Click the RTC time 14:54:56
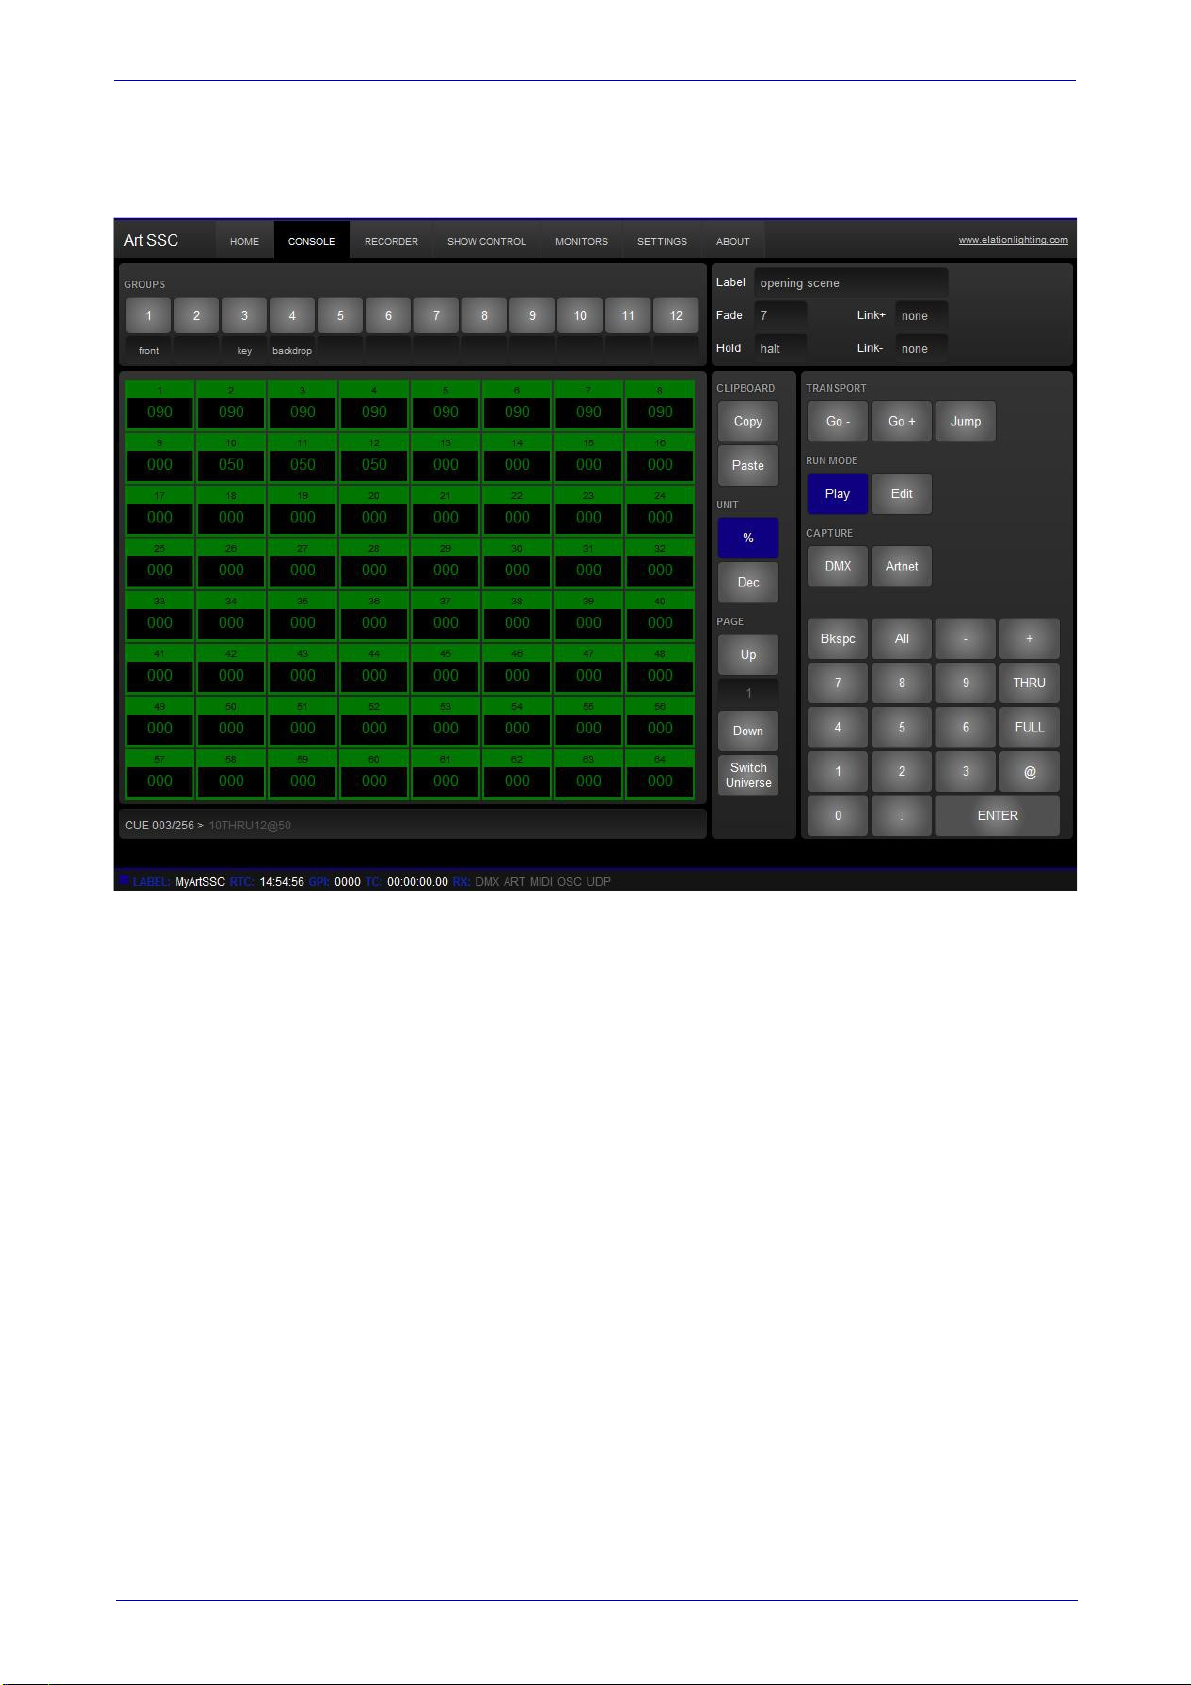This screenshot has height=1685, width=1191. 281,882
